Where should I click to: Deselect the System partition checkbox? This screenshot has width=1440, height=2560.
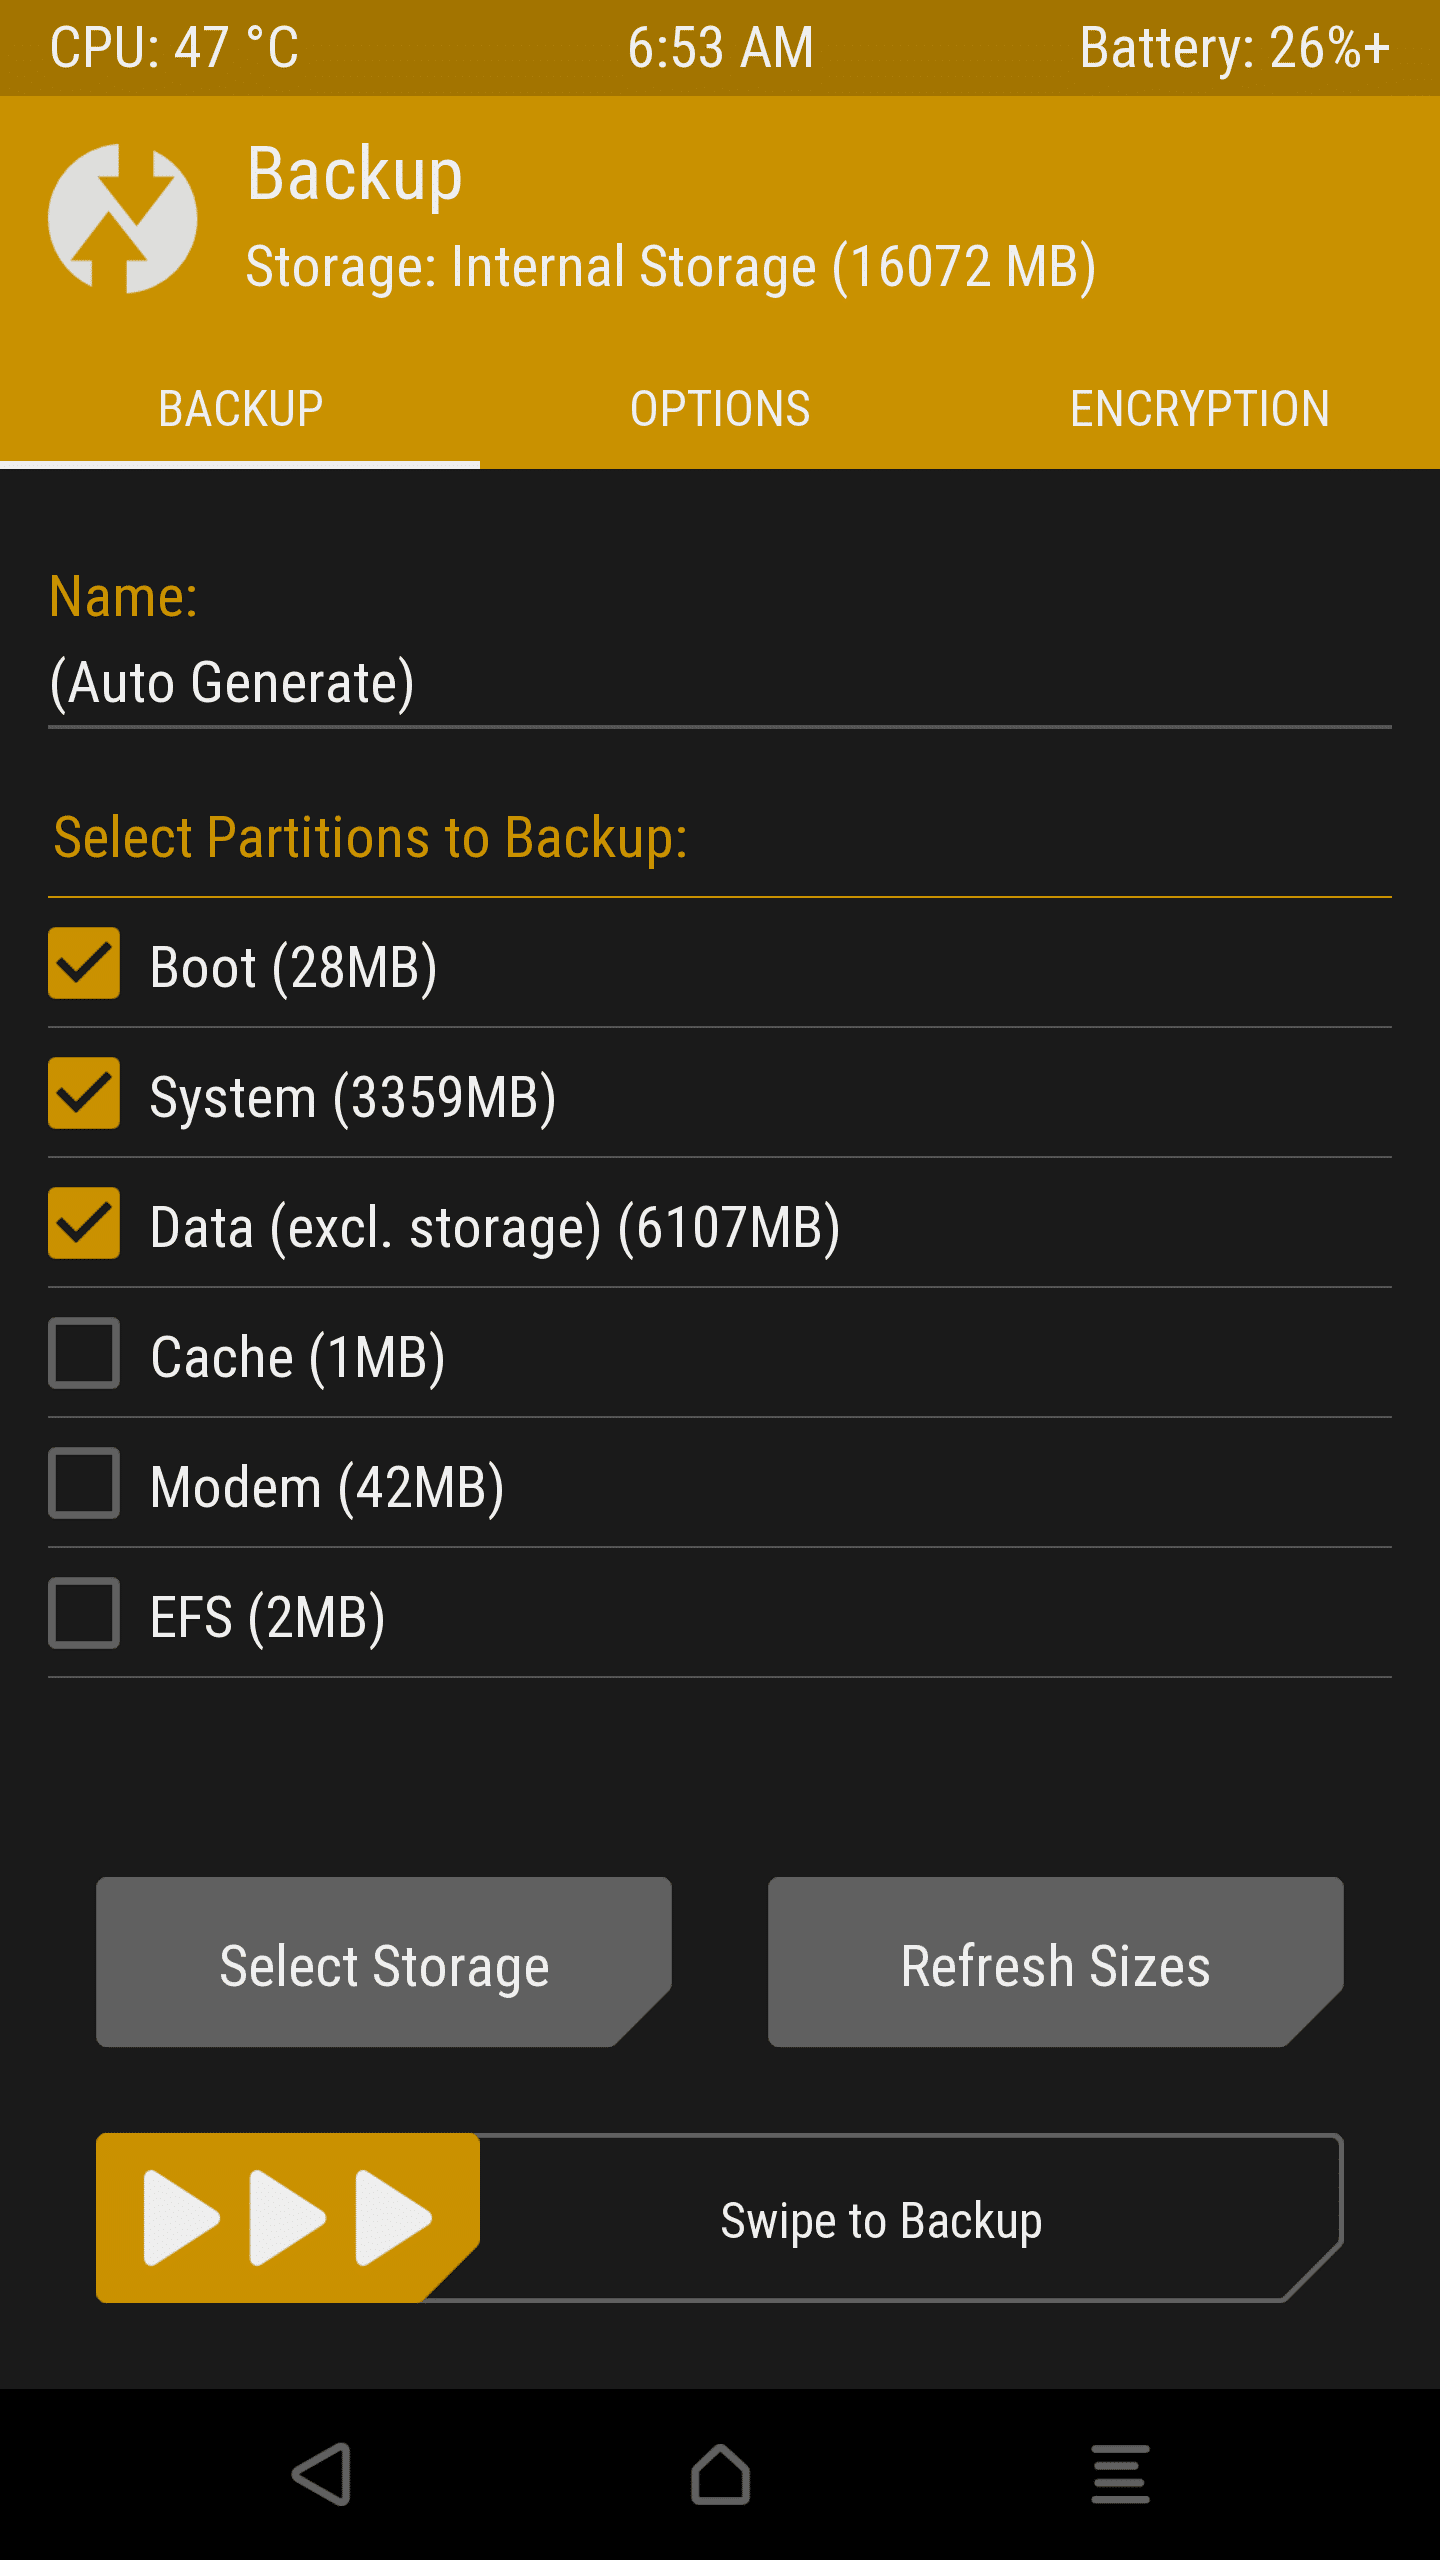[84, 1094]
